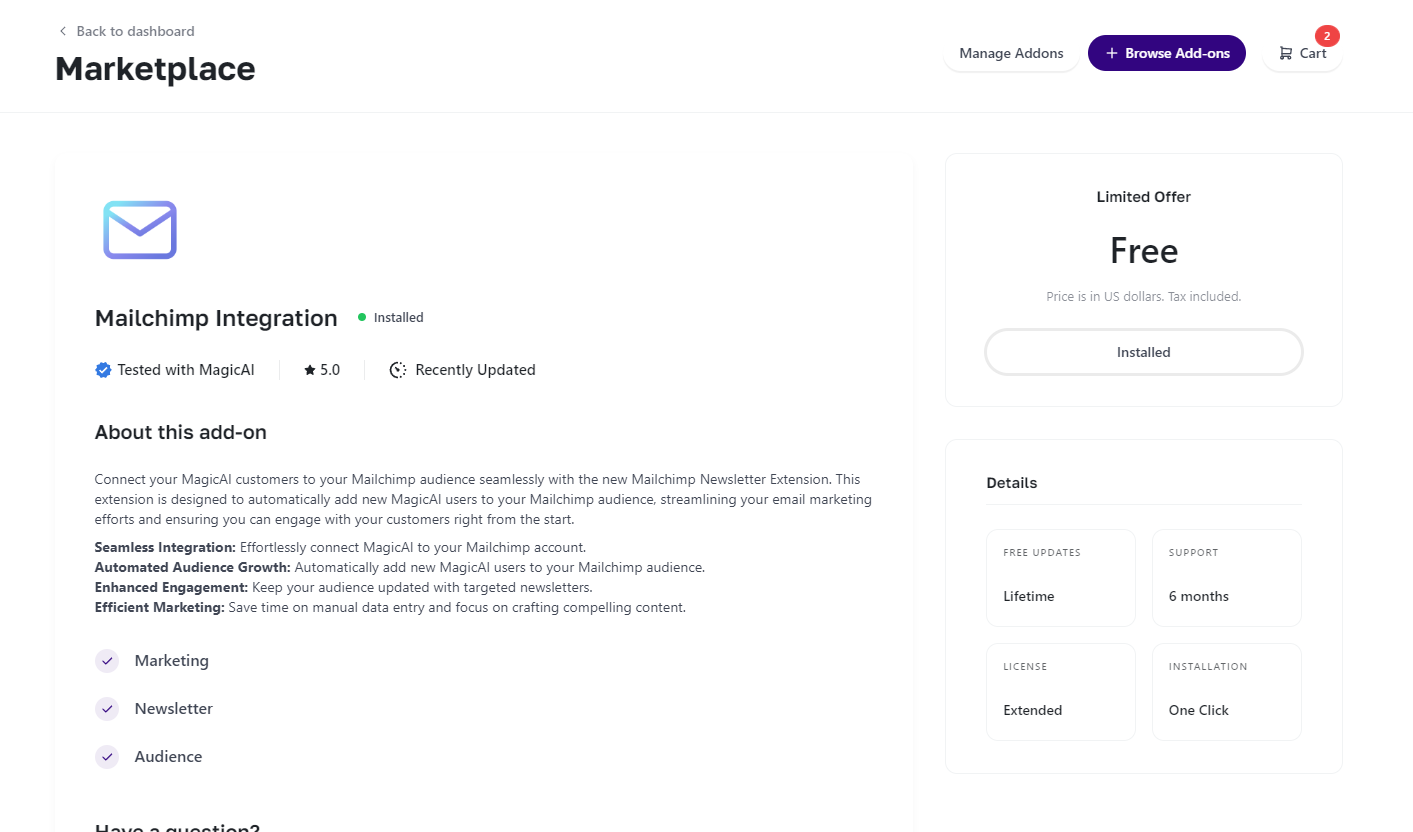Click the Audience checkmark icon

coord(107,757)
